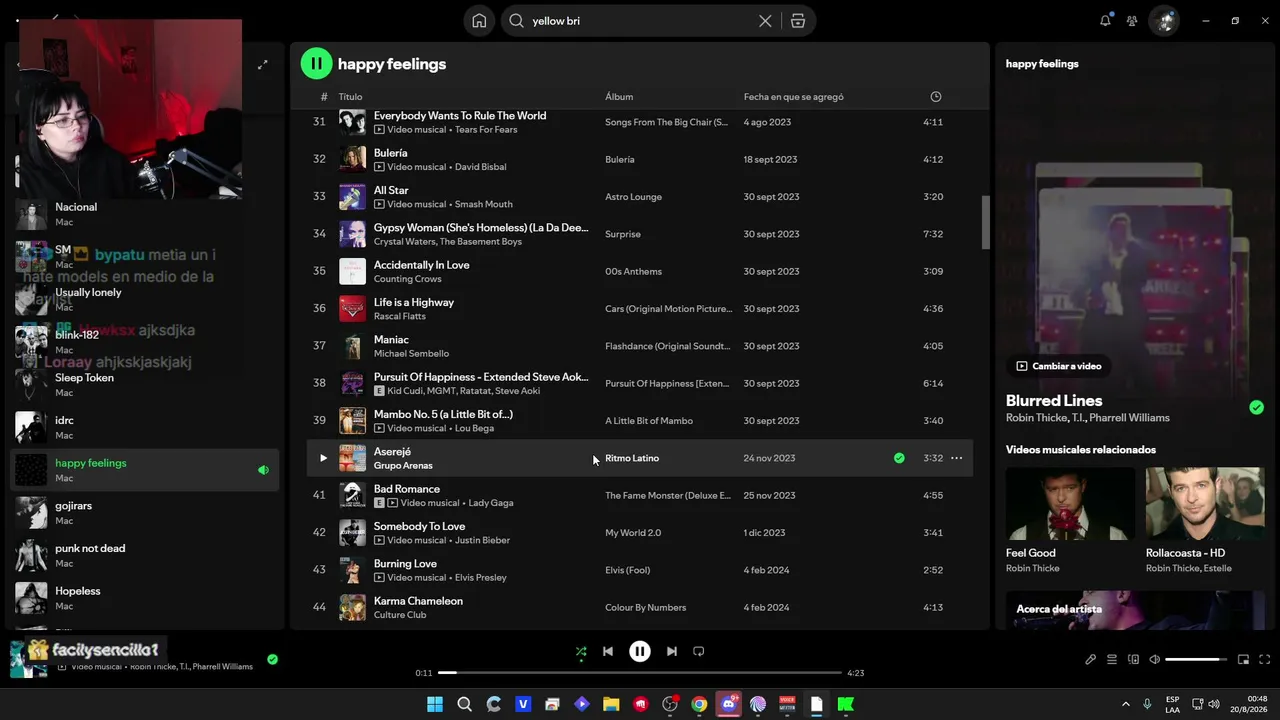
Task: Open the miniplayer icon
Action: [1243, 660]
